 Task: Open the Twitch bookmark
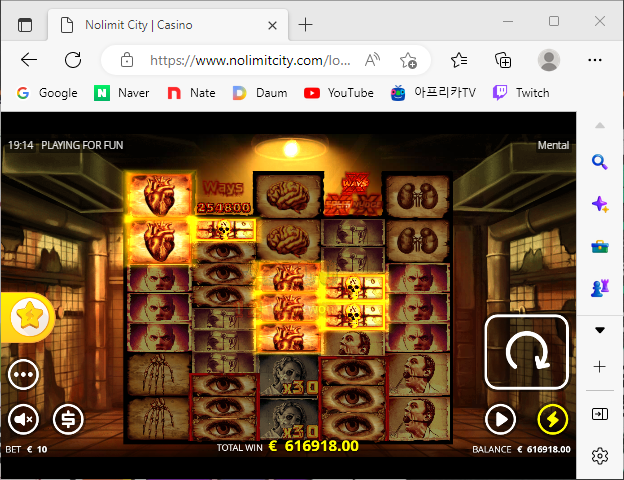click(x=521, y=93)
